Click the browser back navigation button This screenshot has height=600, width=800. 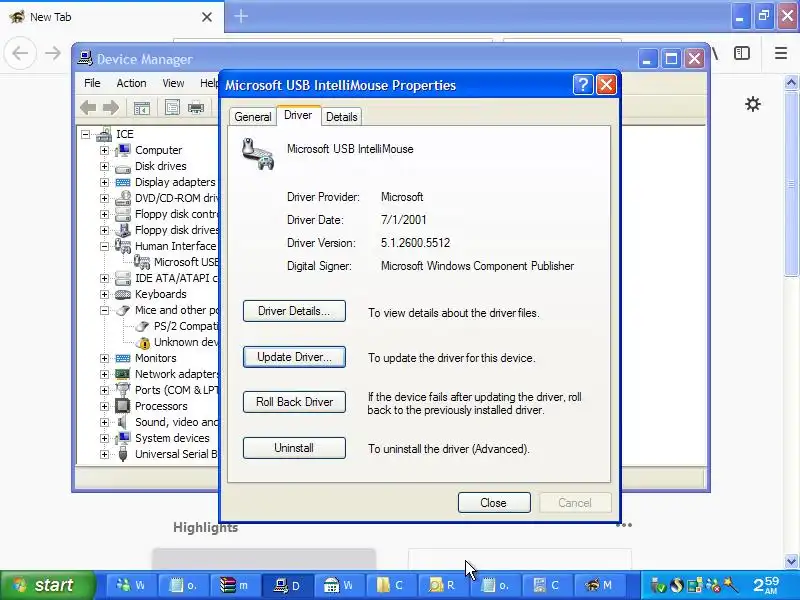pyautogui.click(x=20, y=53)
